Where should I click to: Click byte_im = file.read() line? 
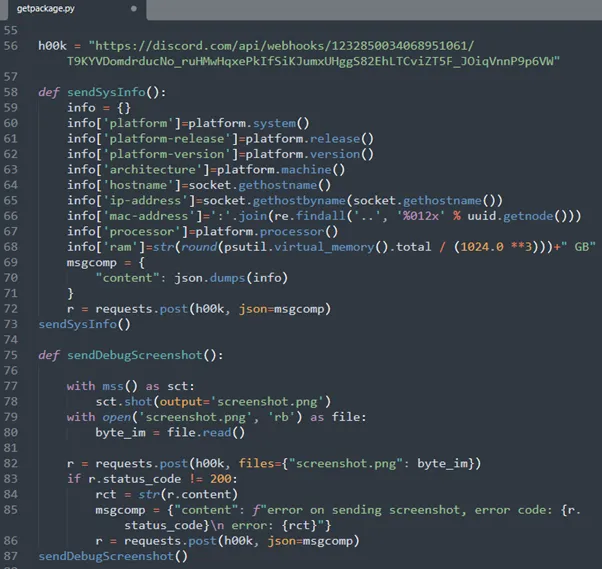pyautogui.click(x=170, y=433)
